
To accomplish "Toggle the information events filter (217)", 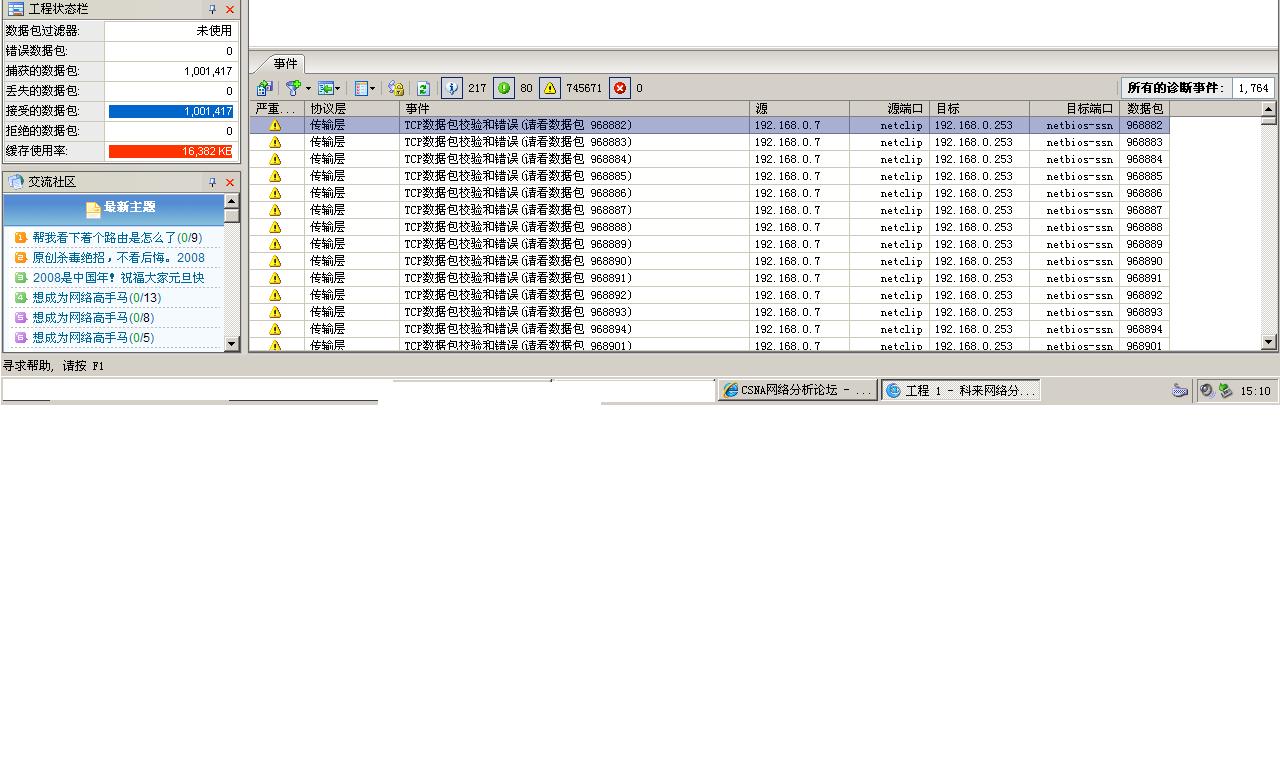I will point(452,88).
